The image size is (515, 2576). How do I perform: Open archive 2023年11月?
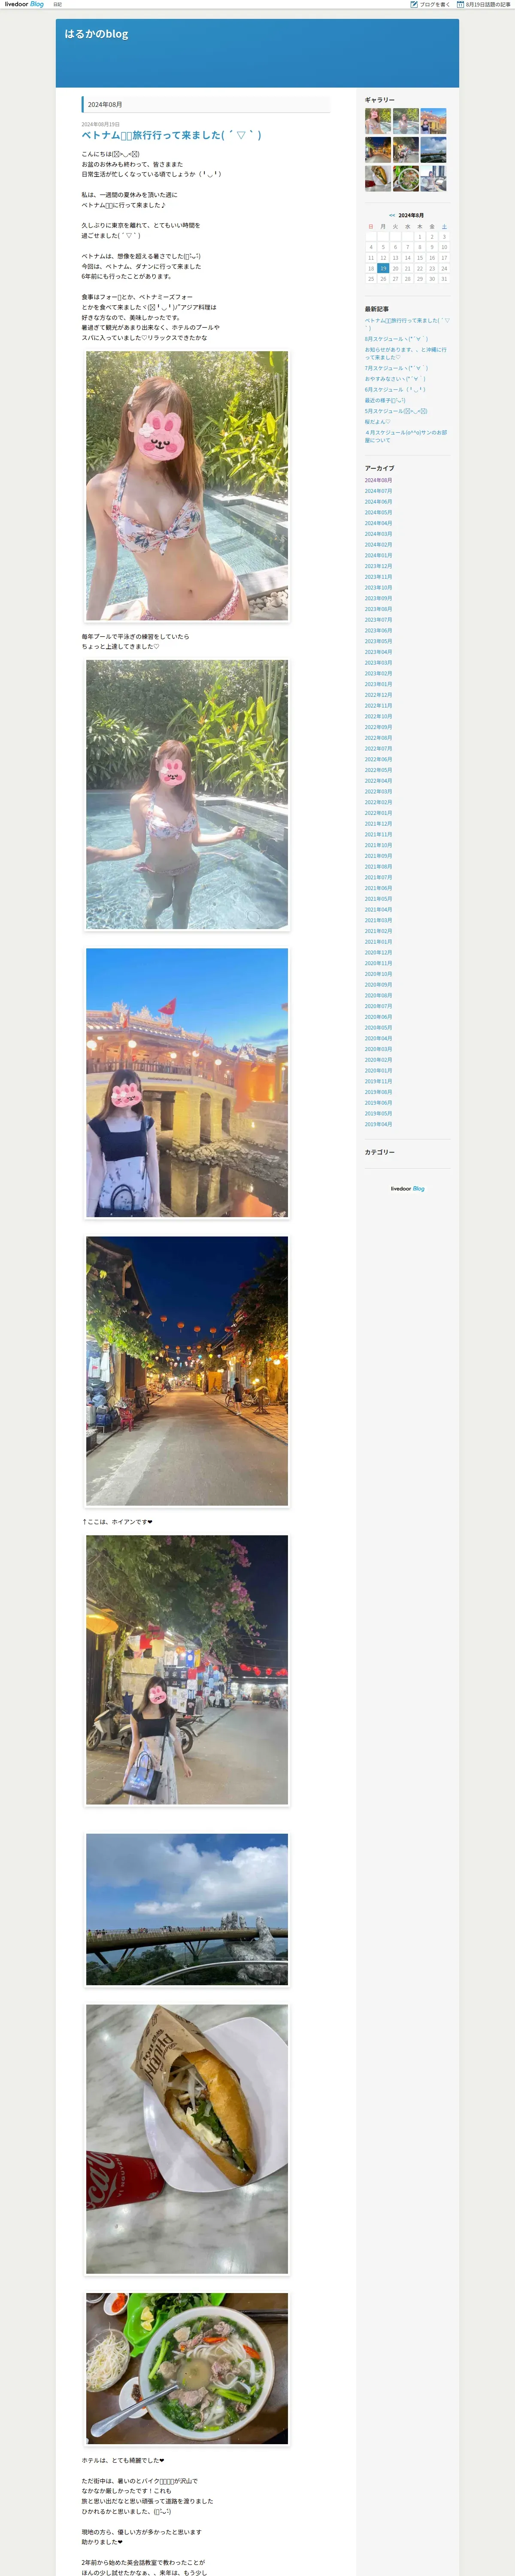coord(378,577)
